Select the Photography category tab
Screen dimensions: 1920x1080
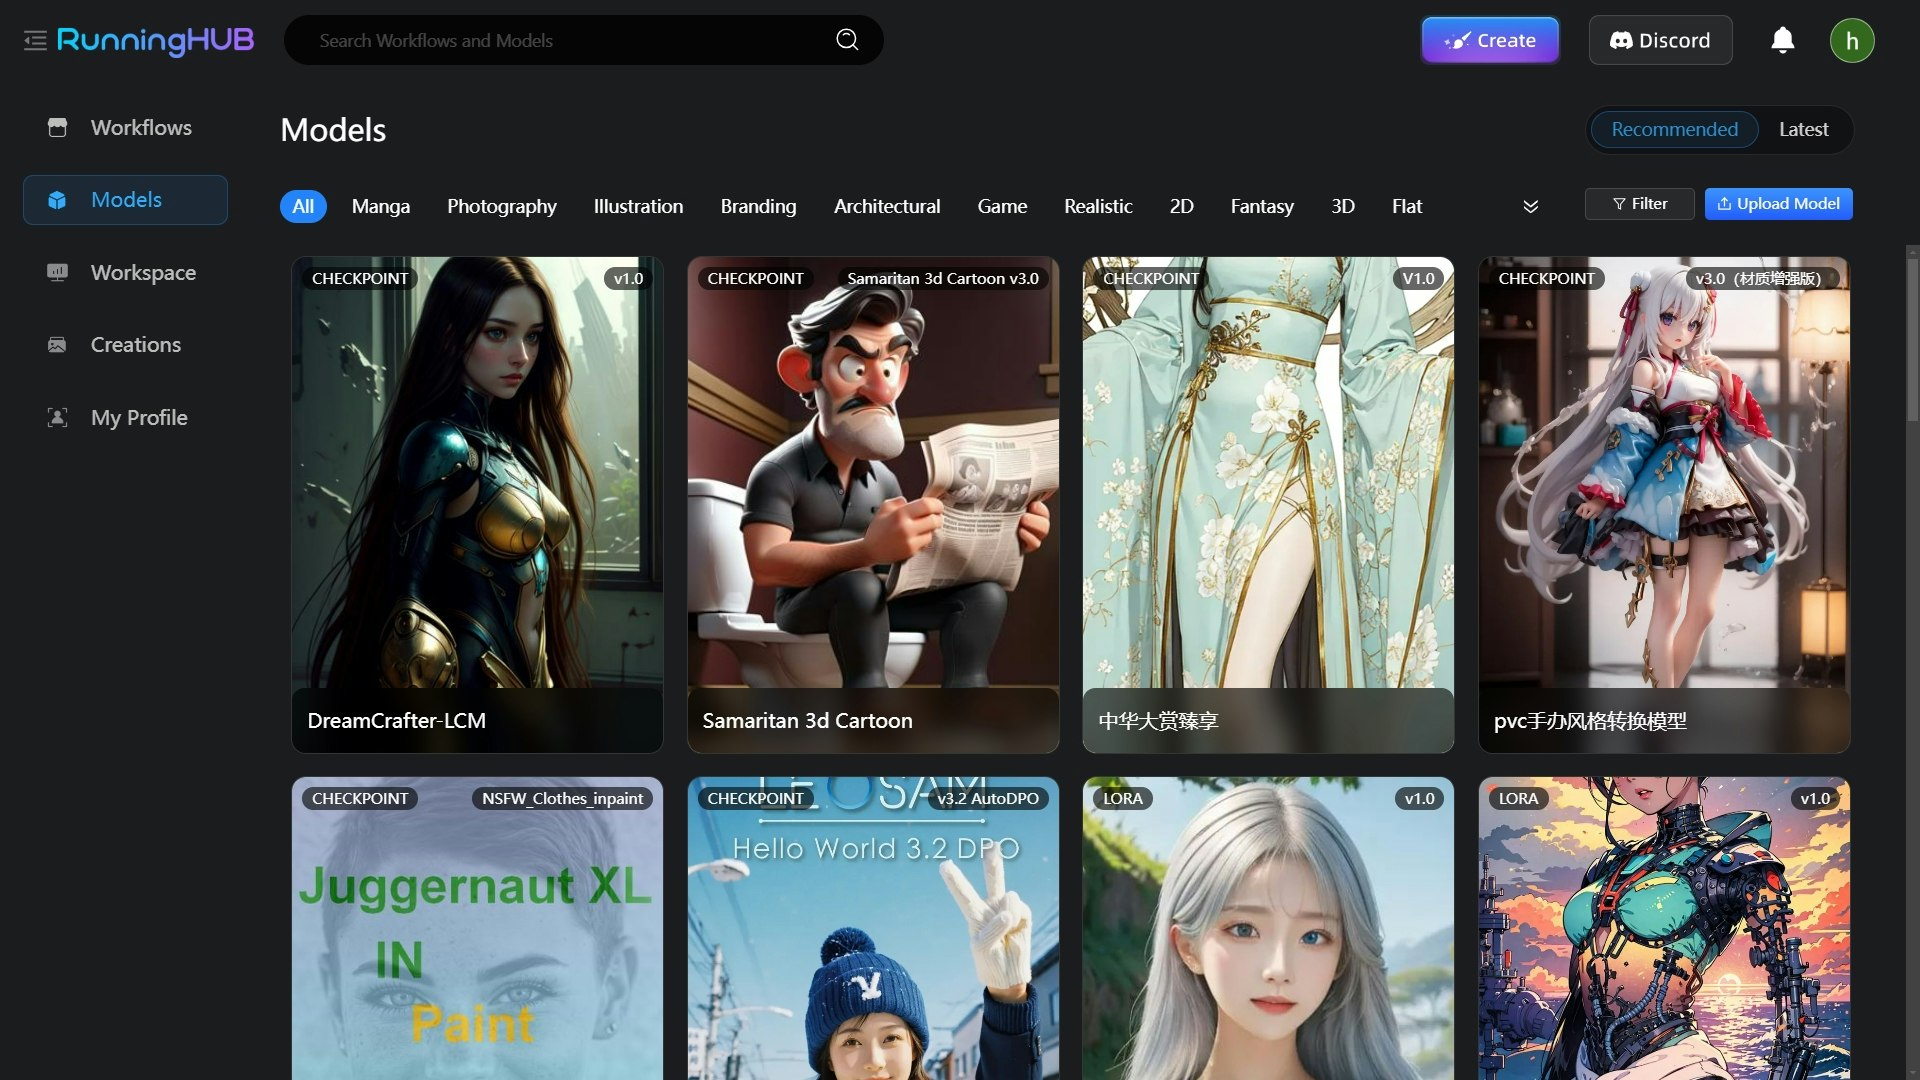pyautogui.click(x=501, y=207)
